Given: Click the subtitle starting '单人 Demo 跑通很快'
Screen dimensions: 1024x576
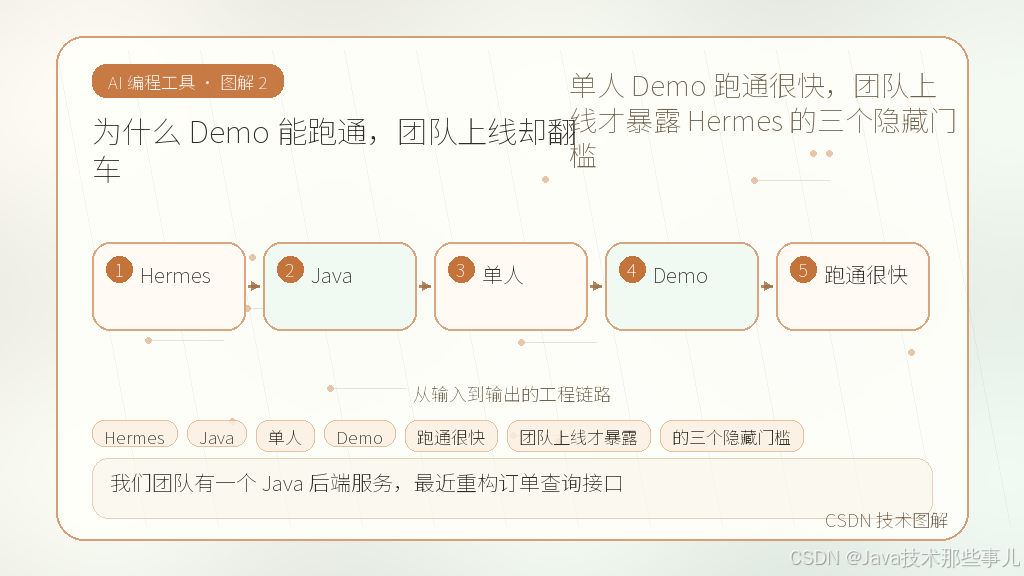Looking at the screenshot, I should (763, 121).
